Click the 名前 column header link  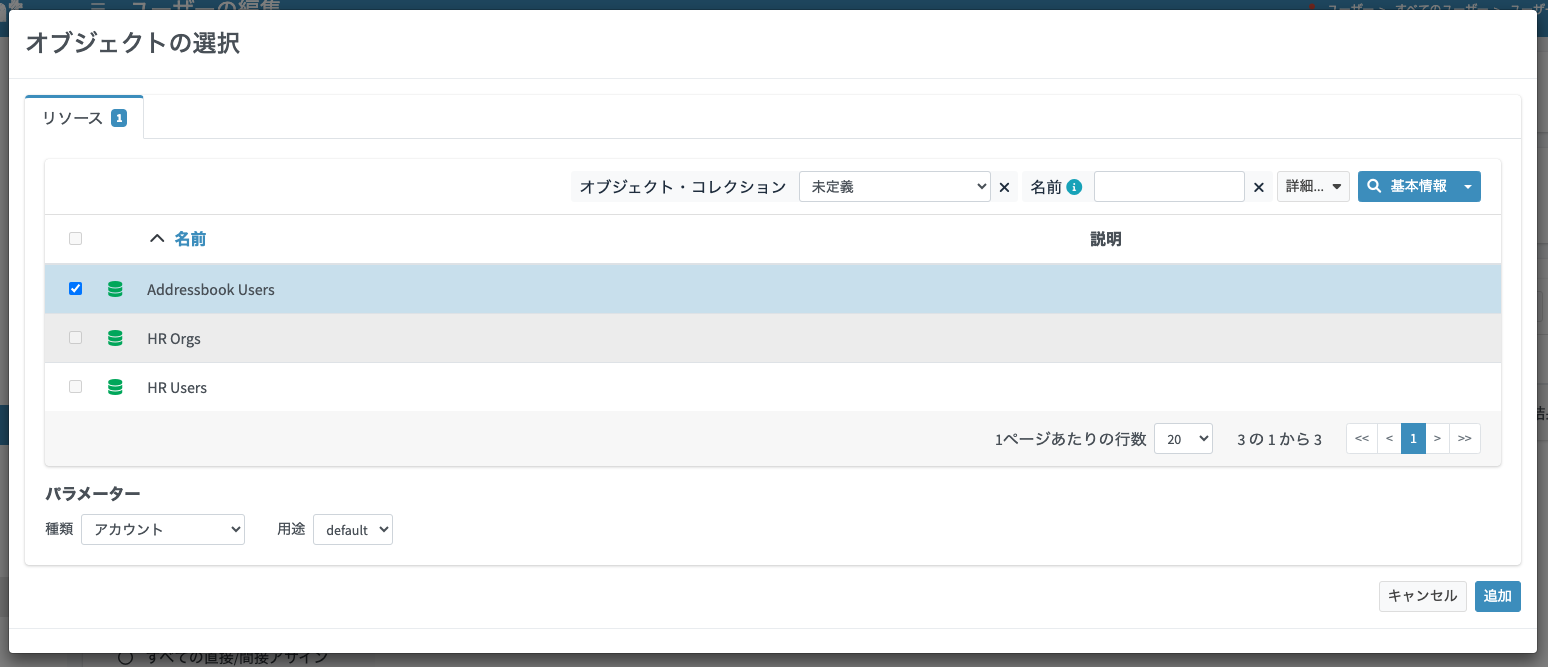point(190,239)
